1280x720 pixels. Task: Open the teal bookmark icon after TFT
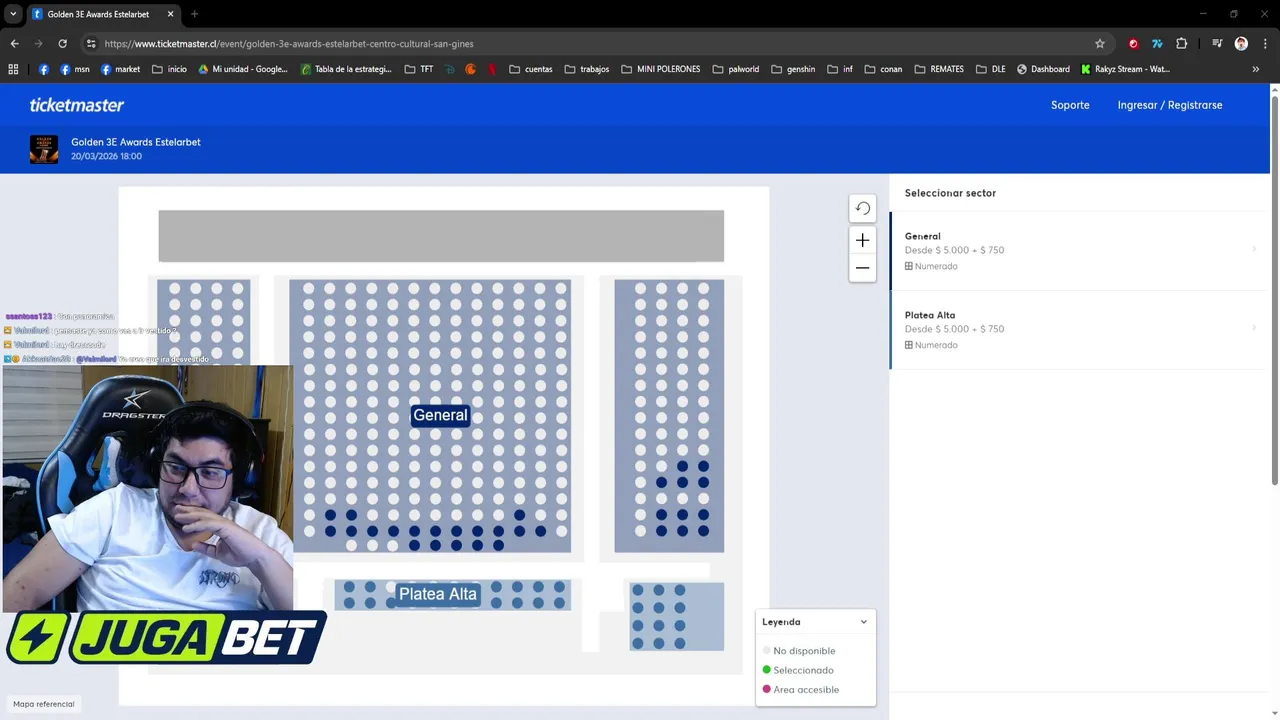tap(450, 69)
